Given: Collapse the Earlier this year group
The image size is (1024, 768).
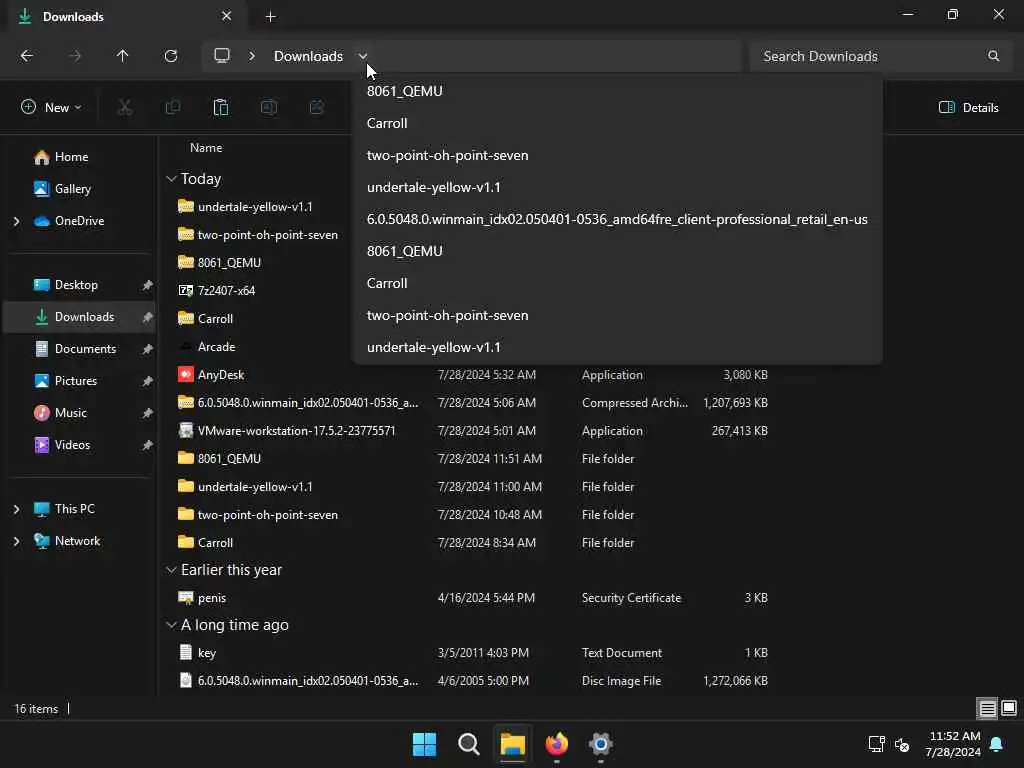Looking at the screenshot, I should click(171, 570).
